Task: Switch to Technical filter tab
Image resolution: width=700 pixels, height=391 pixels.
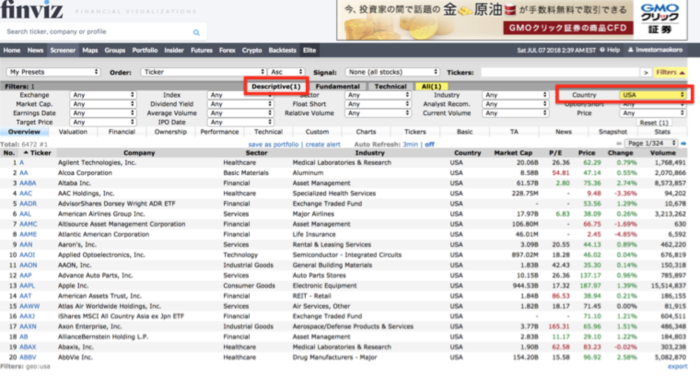Action: [x=390, y=87]
